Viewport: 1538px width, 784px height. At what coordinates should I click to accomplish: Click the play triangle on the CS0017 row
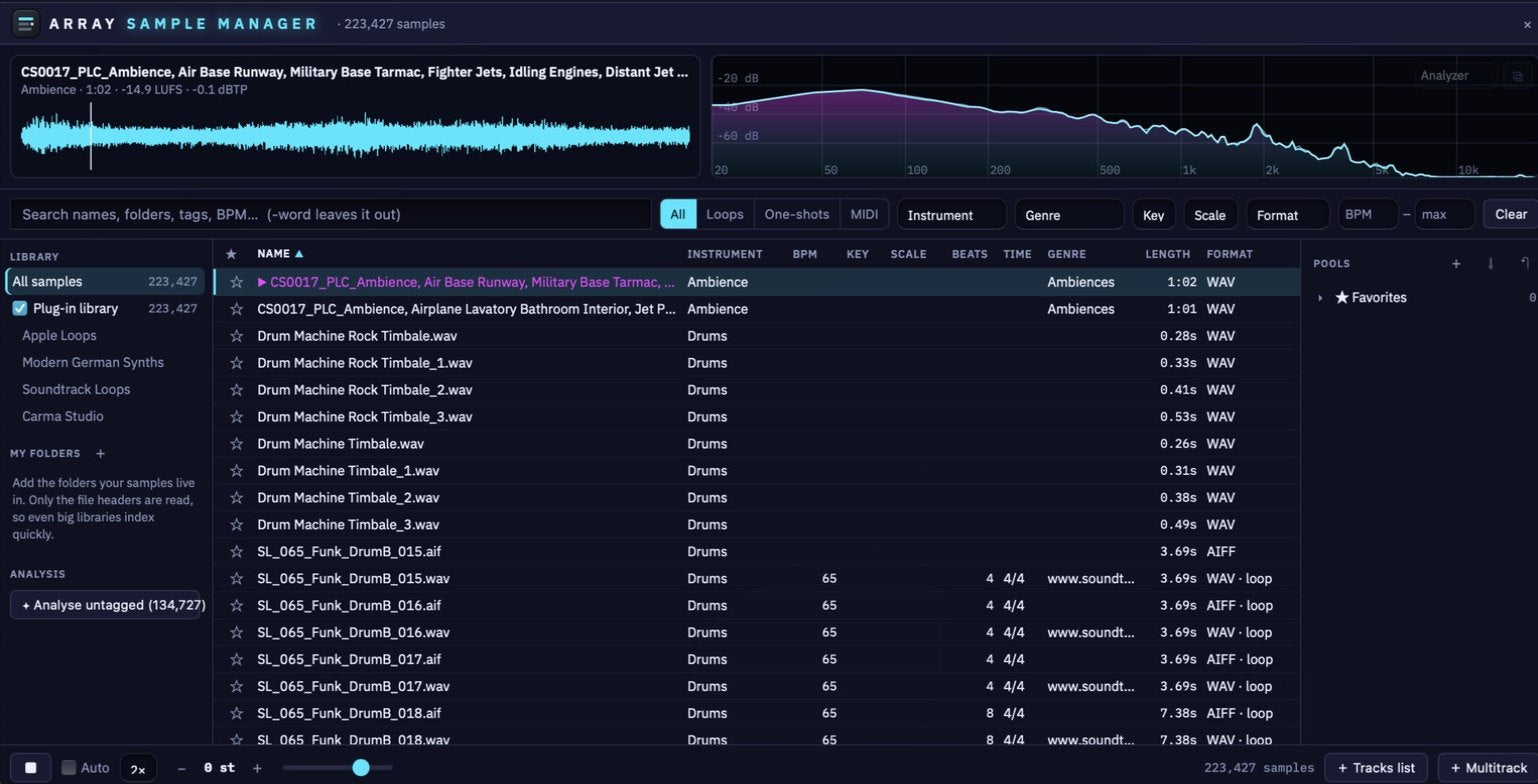coord(262,282)
